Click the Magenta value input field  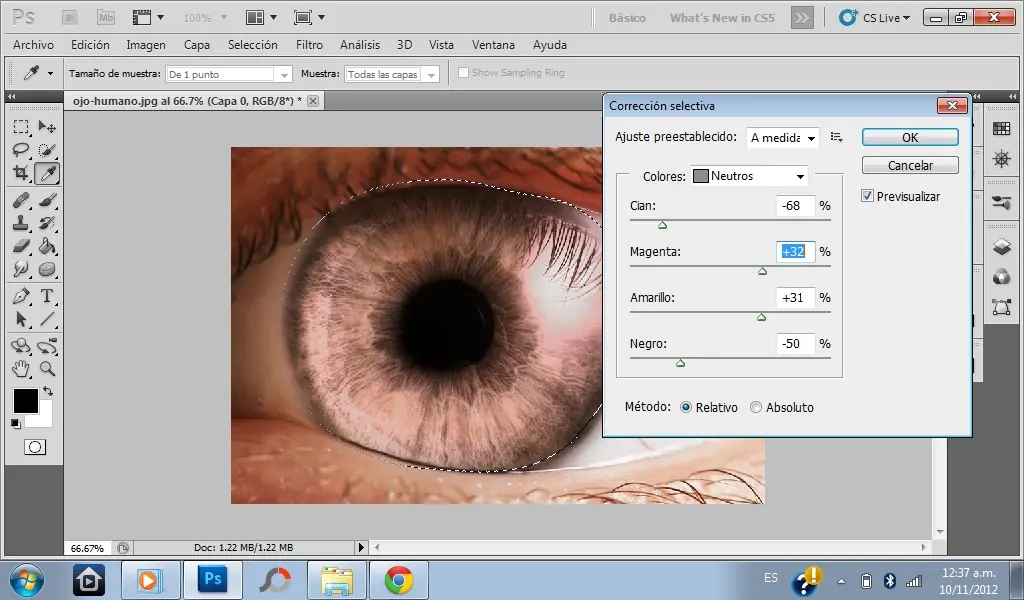[793, 251]
